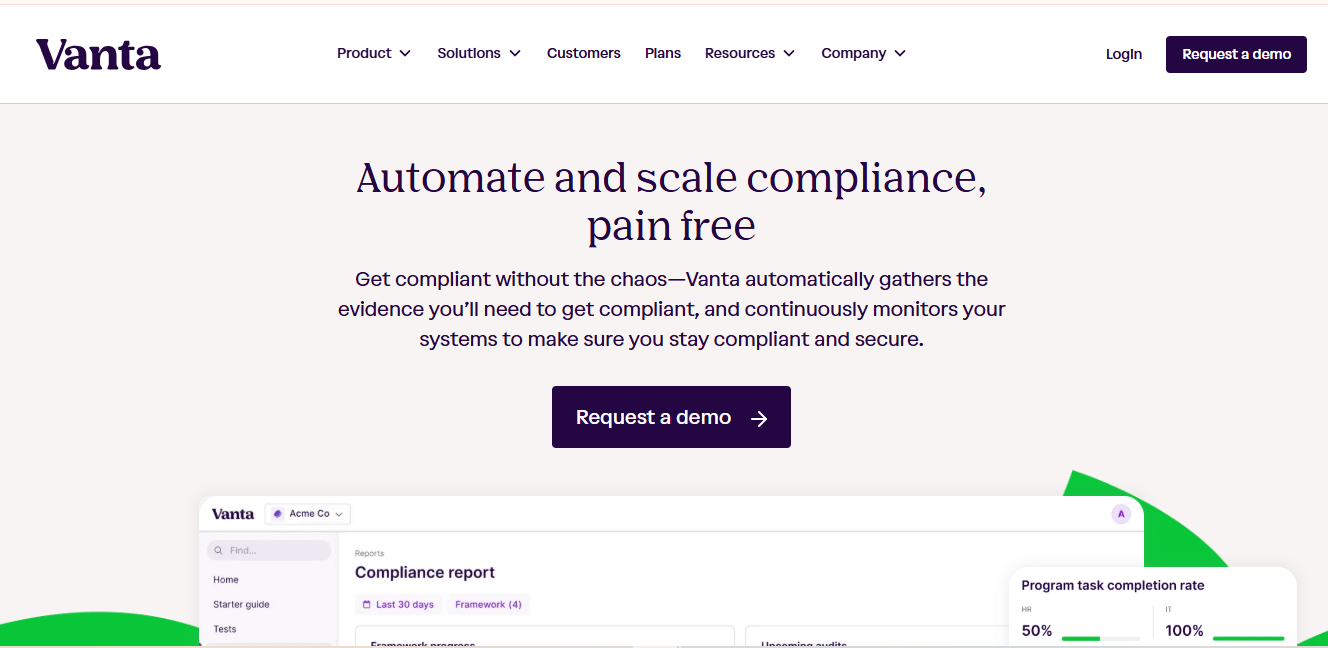This screenshot has height=648, width=1328.
Task: Click the HR 50% progress bar
Action: (x=1101, y=638)
